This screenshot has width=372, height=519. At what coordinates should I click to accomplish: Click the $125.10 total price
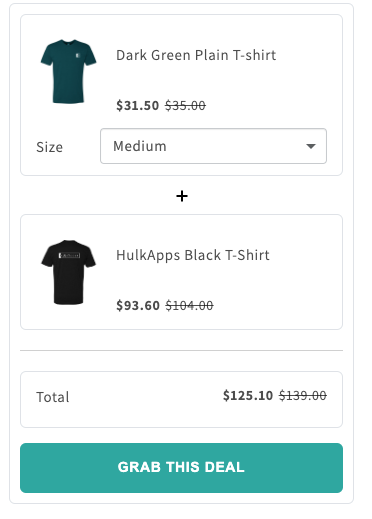248,395
